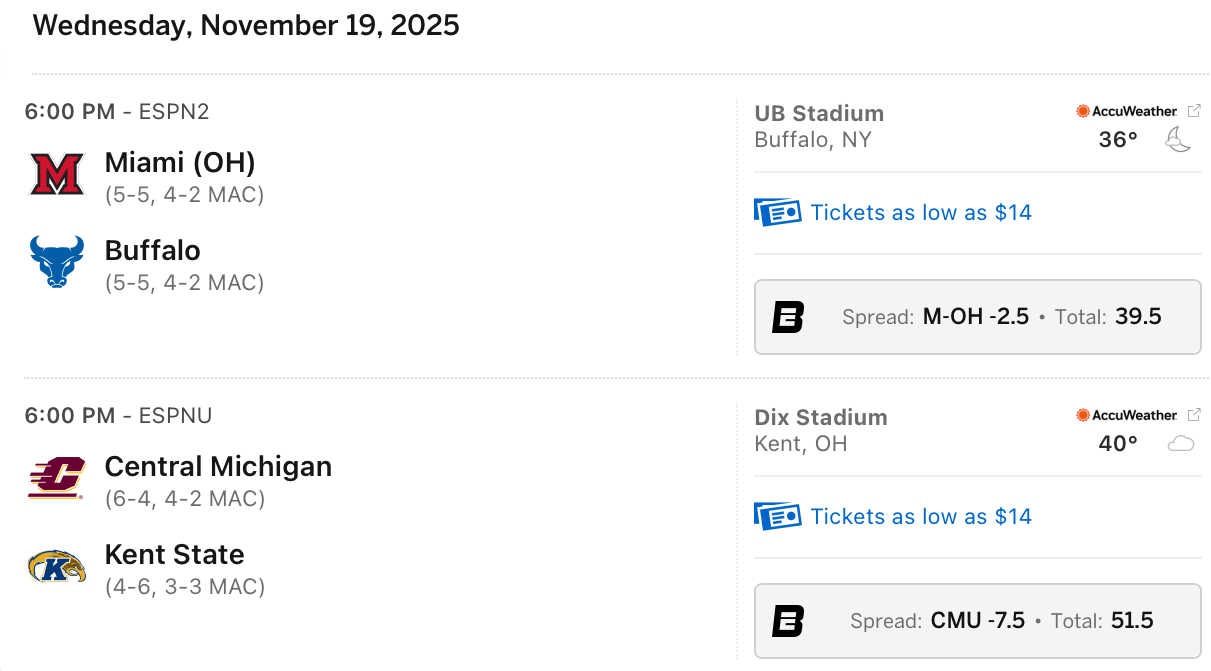
Task: Click ticket icon for Central Michigan-Kent State game
Action: (x=777, y=516)
